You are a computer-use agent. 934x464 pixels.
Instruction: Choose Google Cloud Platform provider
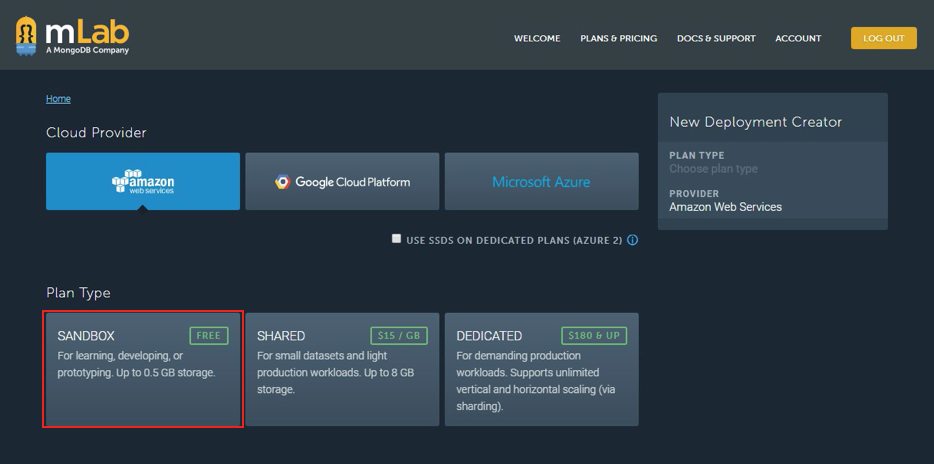click(342, 181)
